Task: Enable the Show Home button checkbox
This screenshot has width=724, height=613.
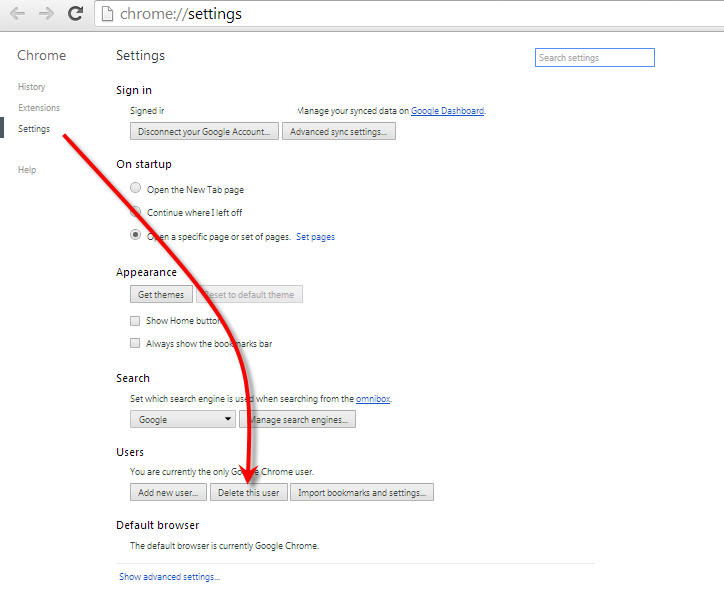Action: coord(135,321)
